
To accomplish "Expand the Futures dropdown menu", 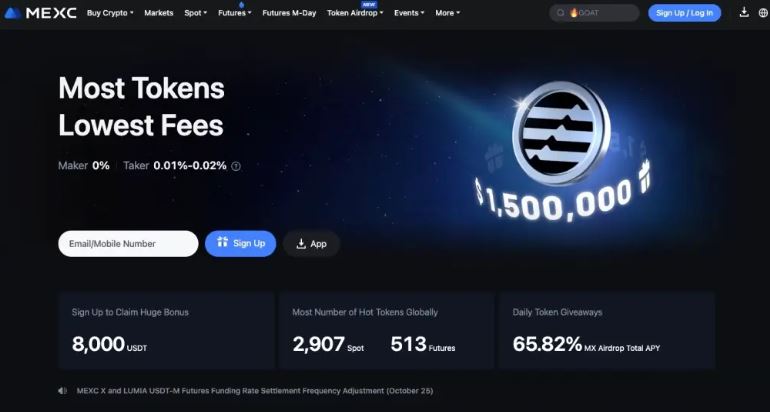I will coord(235,13).
